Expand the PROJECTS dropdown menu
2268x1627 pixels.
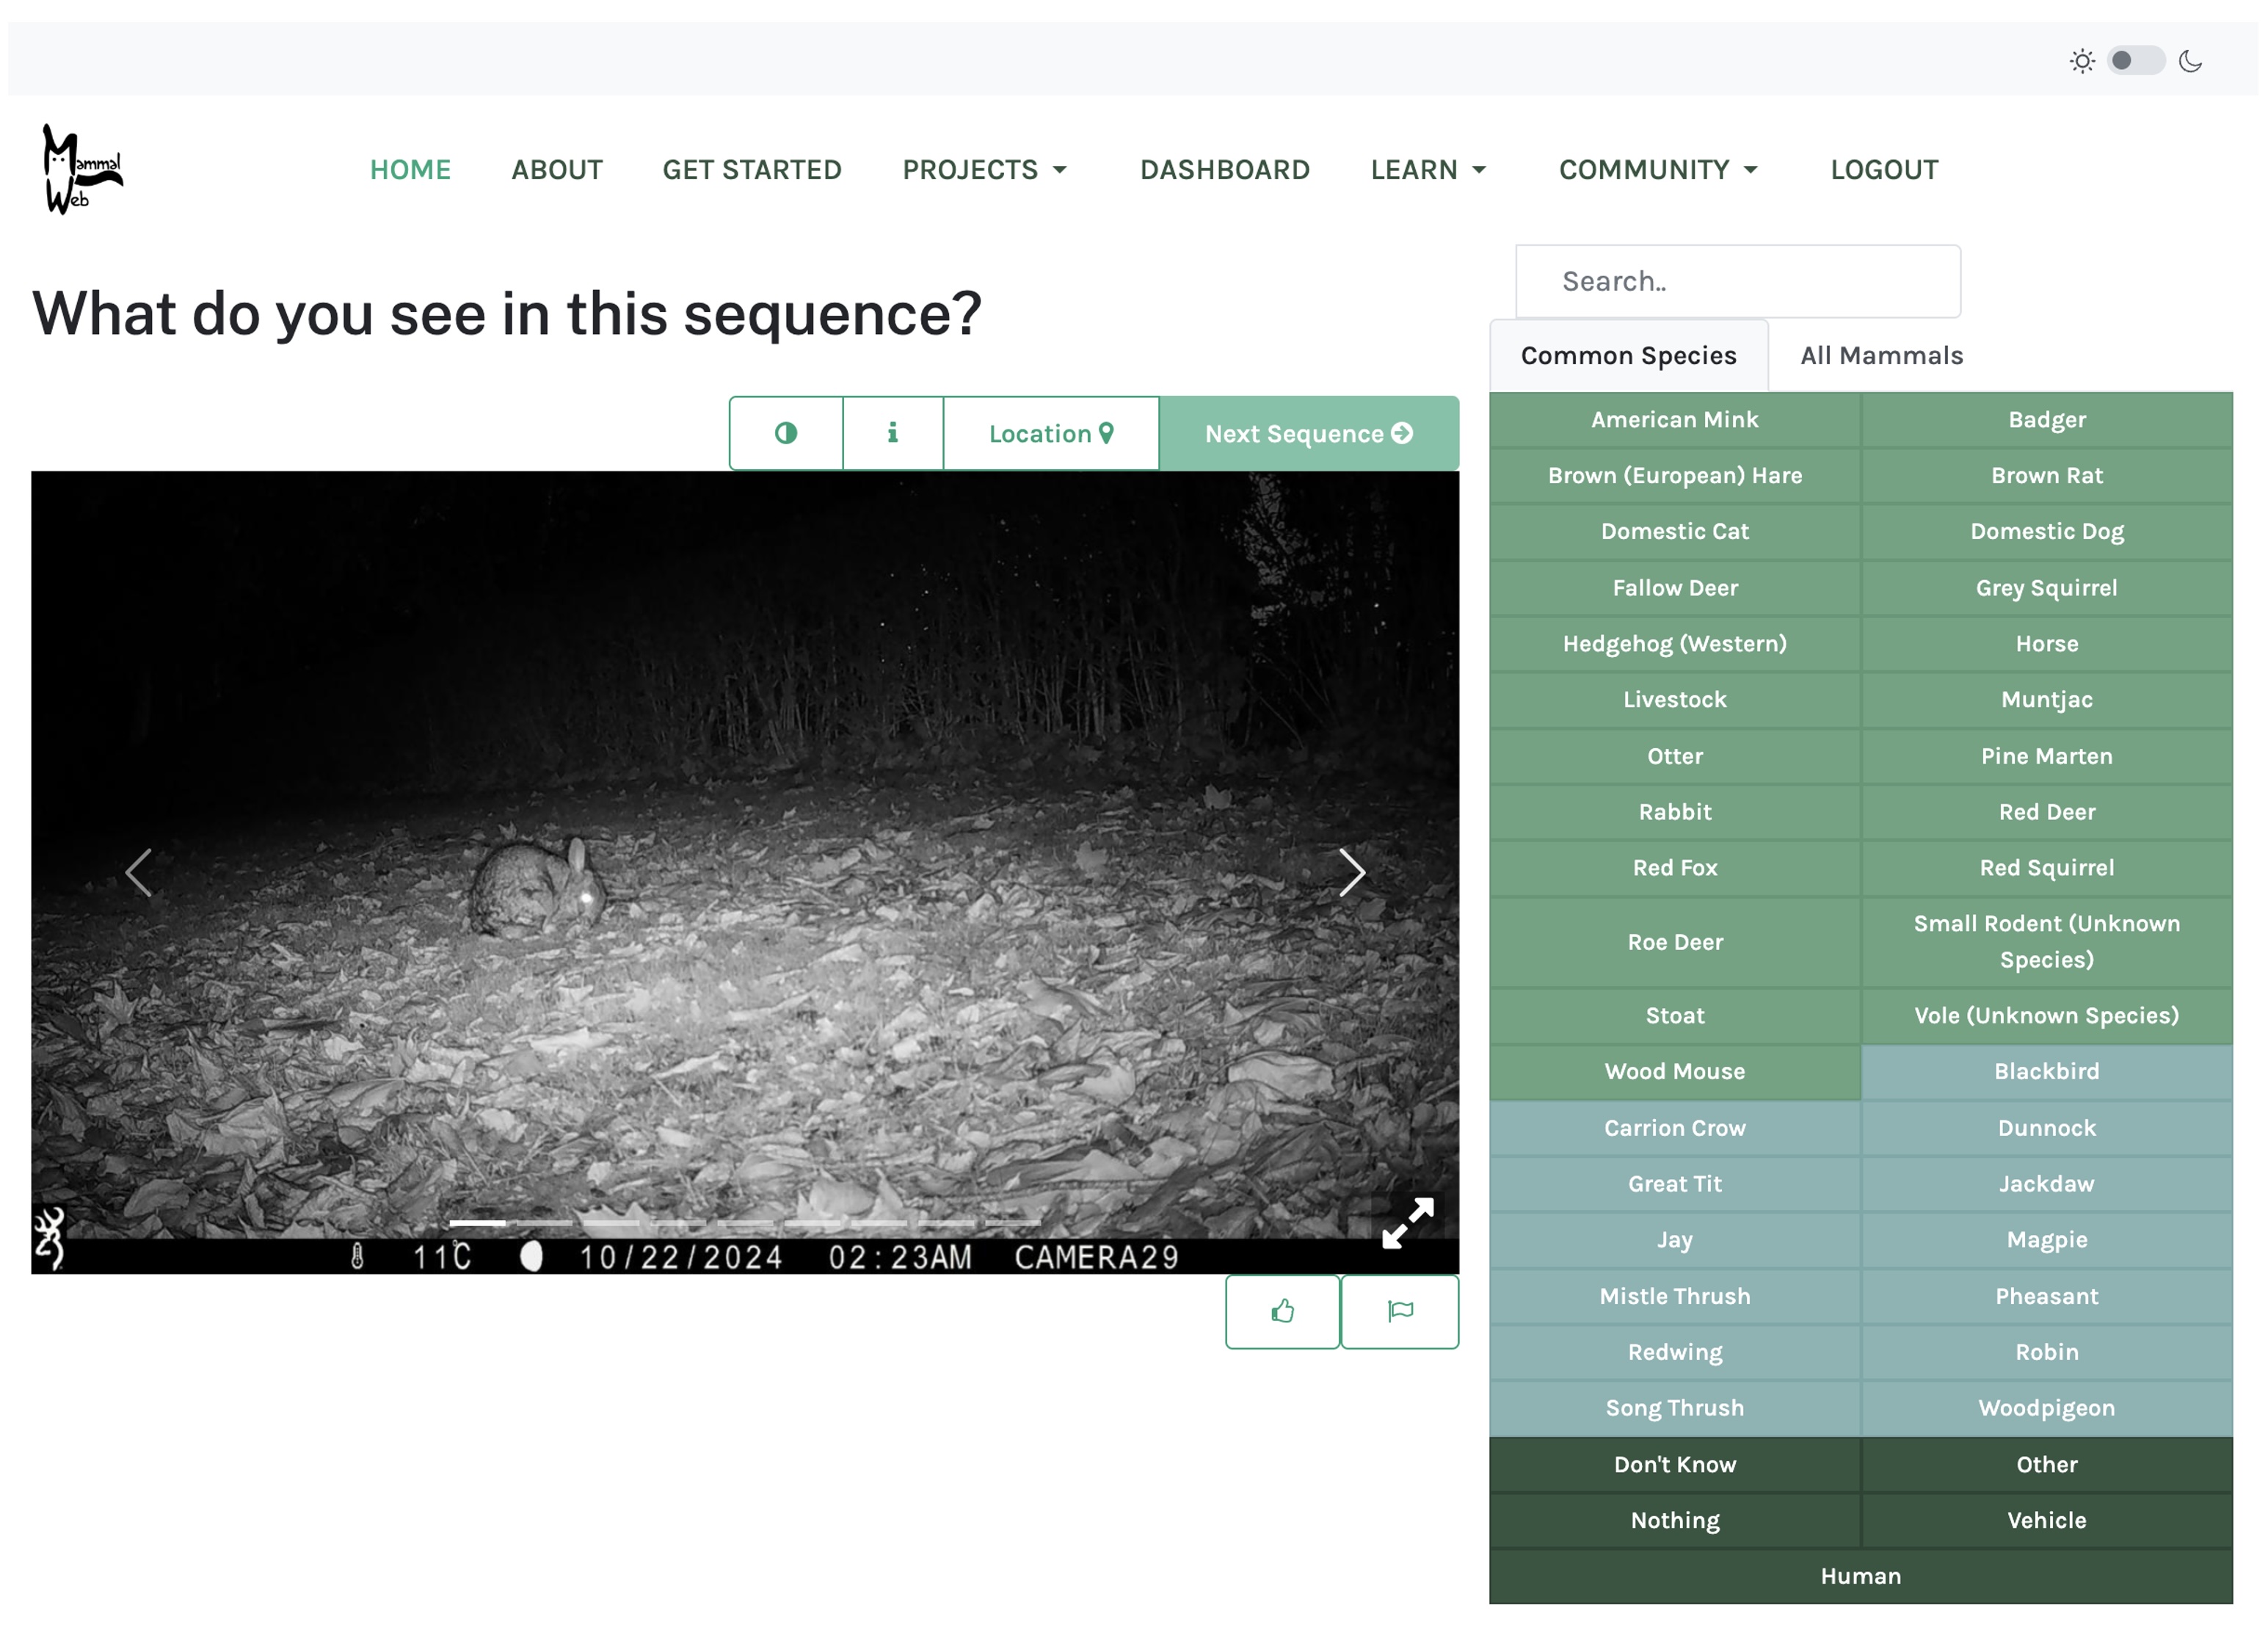985,170
